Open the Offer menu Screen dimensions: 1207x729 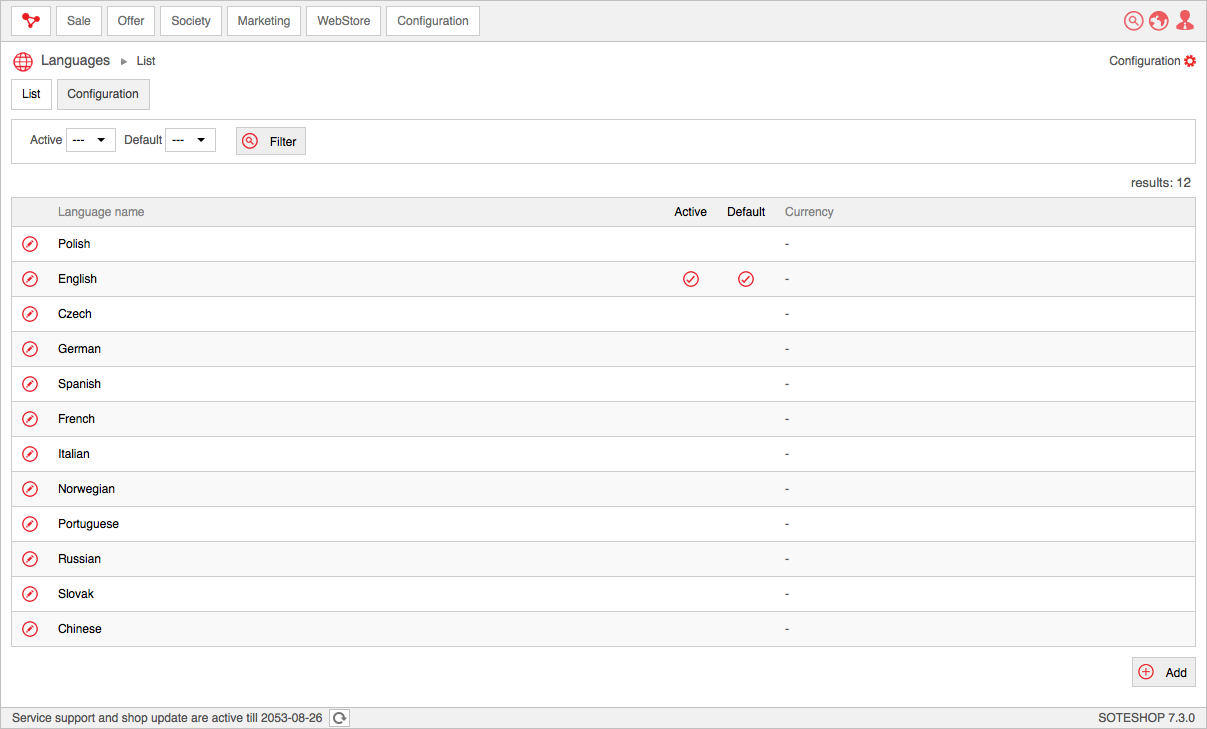point(131,21)
